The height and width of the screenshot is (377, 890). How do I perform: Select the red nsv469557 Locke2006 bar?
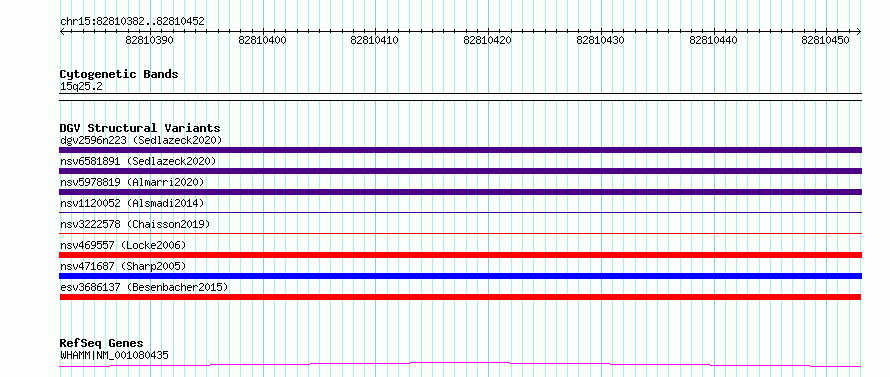click(x=460, y=255)
